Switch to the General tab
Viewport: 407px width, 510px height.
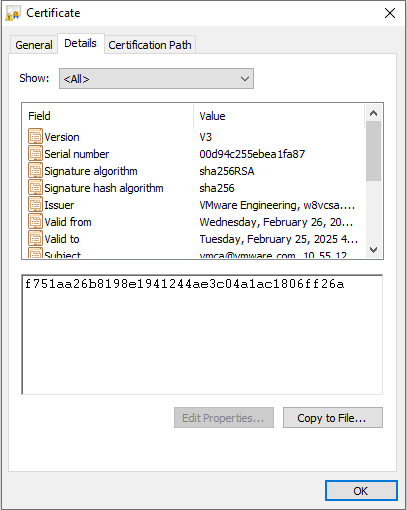pyautogui.click(x=34, y=45)
